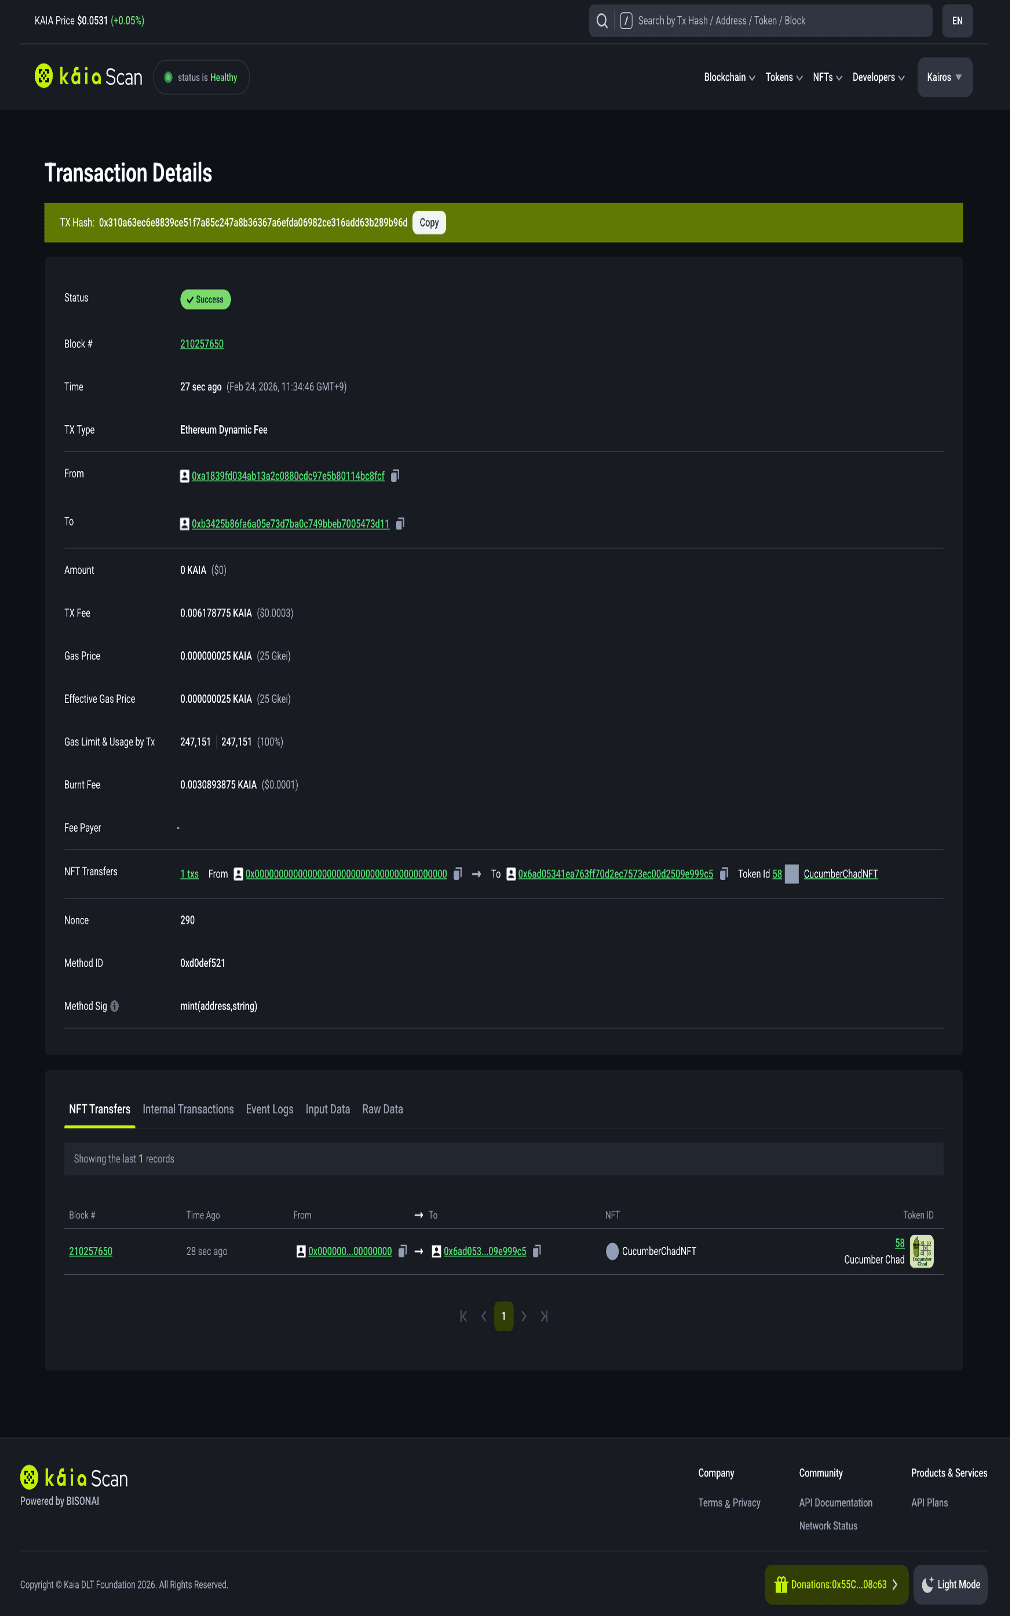The image size is (1010, 1616).
Task: Open block 210257650 link in details
Action: 202,344
